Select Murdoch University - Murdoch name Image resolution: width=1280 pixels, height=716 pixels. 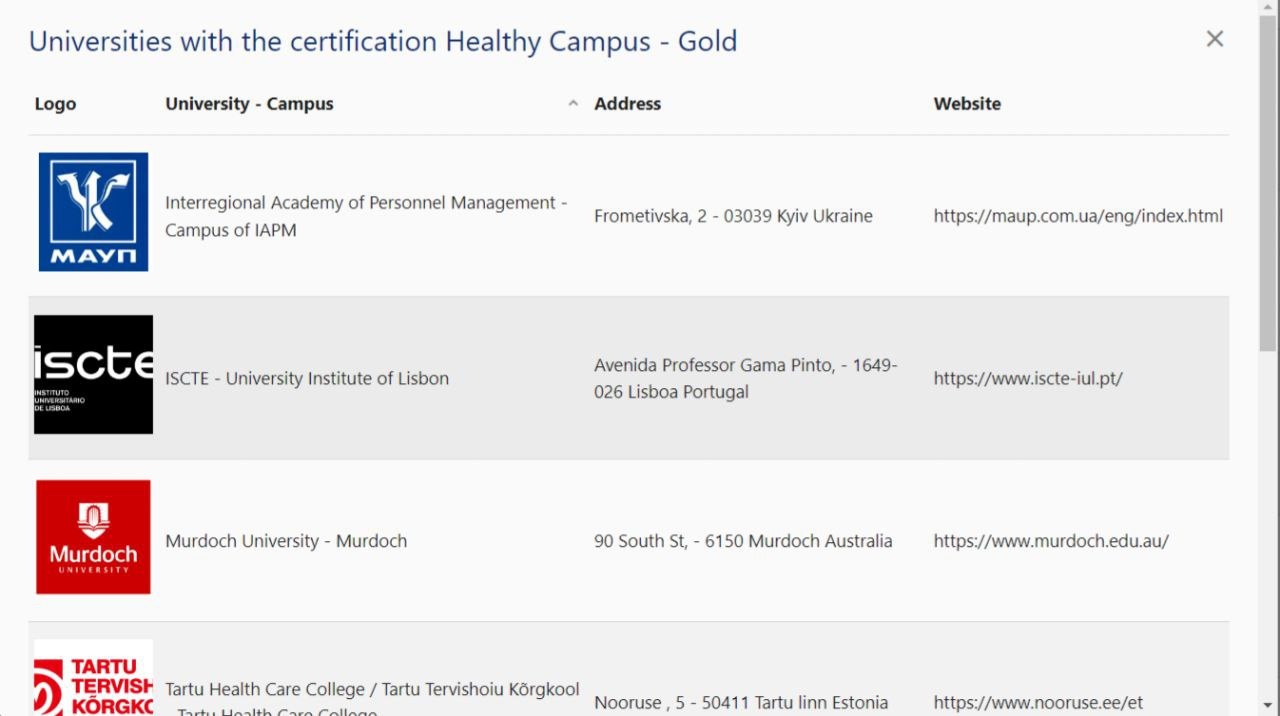coord(286,541)
